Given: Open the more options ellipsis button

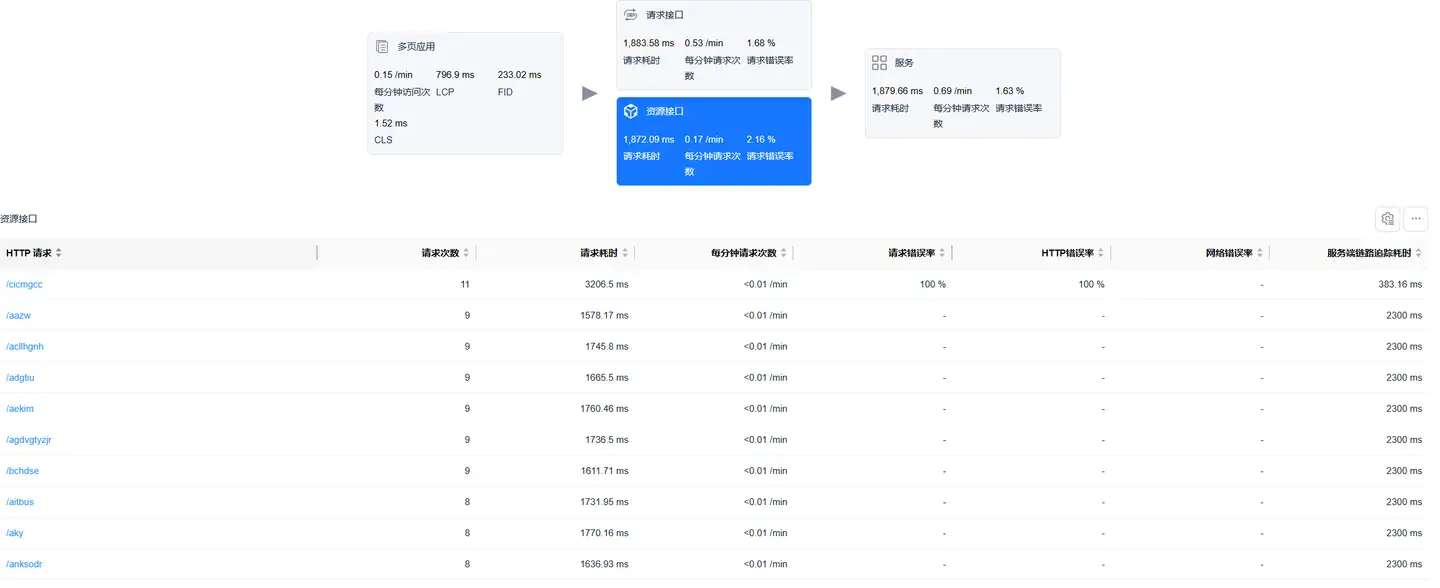Looking at the screenshot, I should (x=1416, y=219).
